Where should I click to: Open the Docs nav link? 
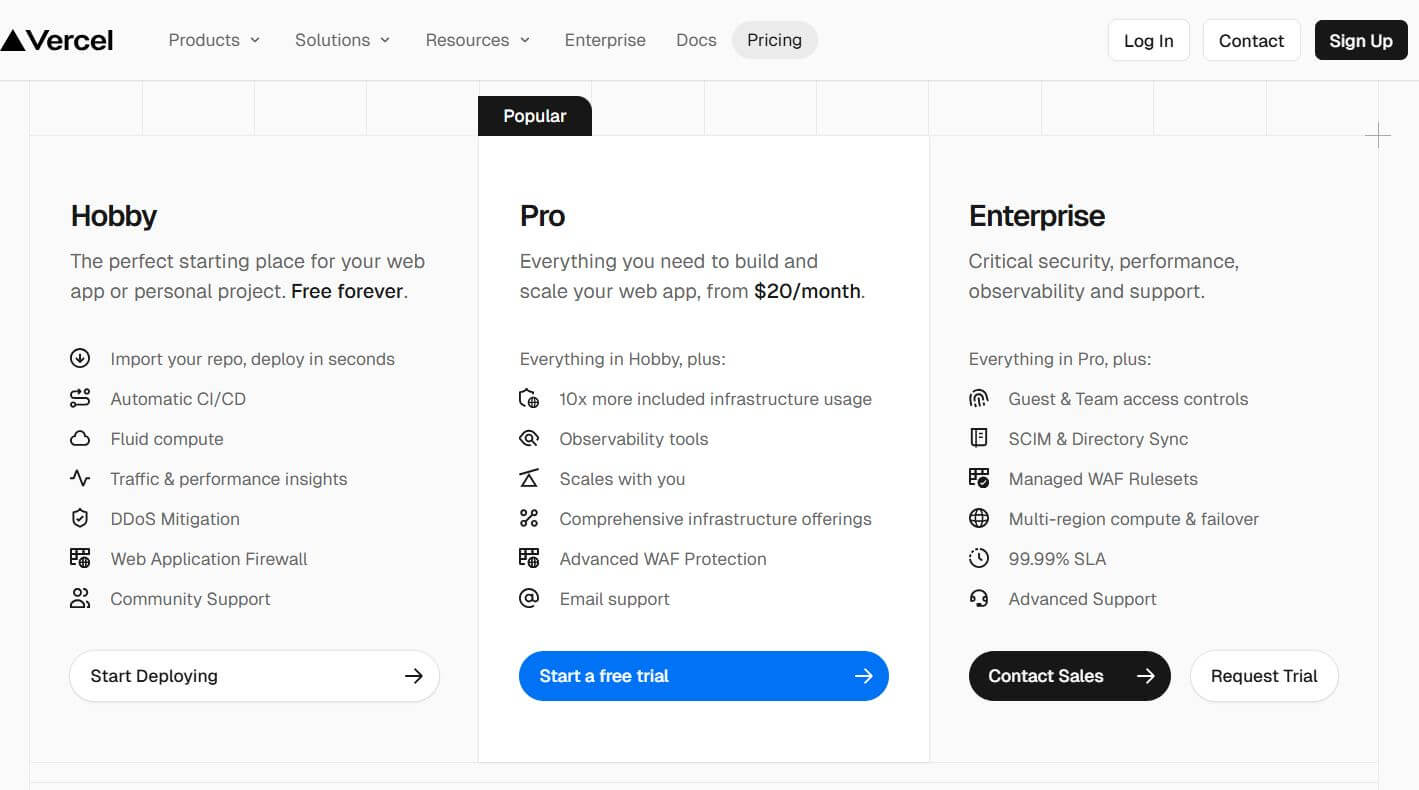pos(696,40)
